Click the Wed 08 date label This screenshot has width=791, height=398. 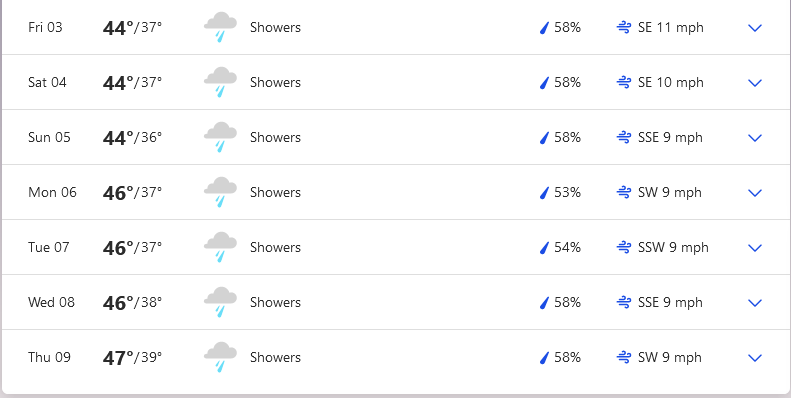[51, 302]
